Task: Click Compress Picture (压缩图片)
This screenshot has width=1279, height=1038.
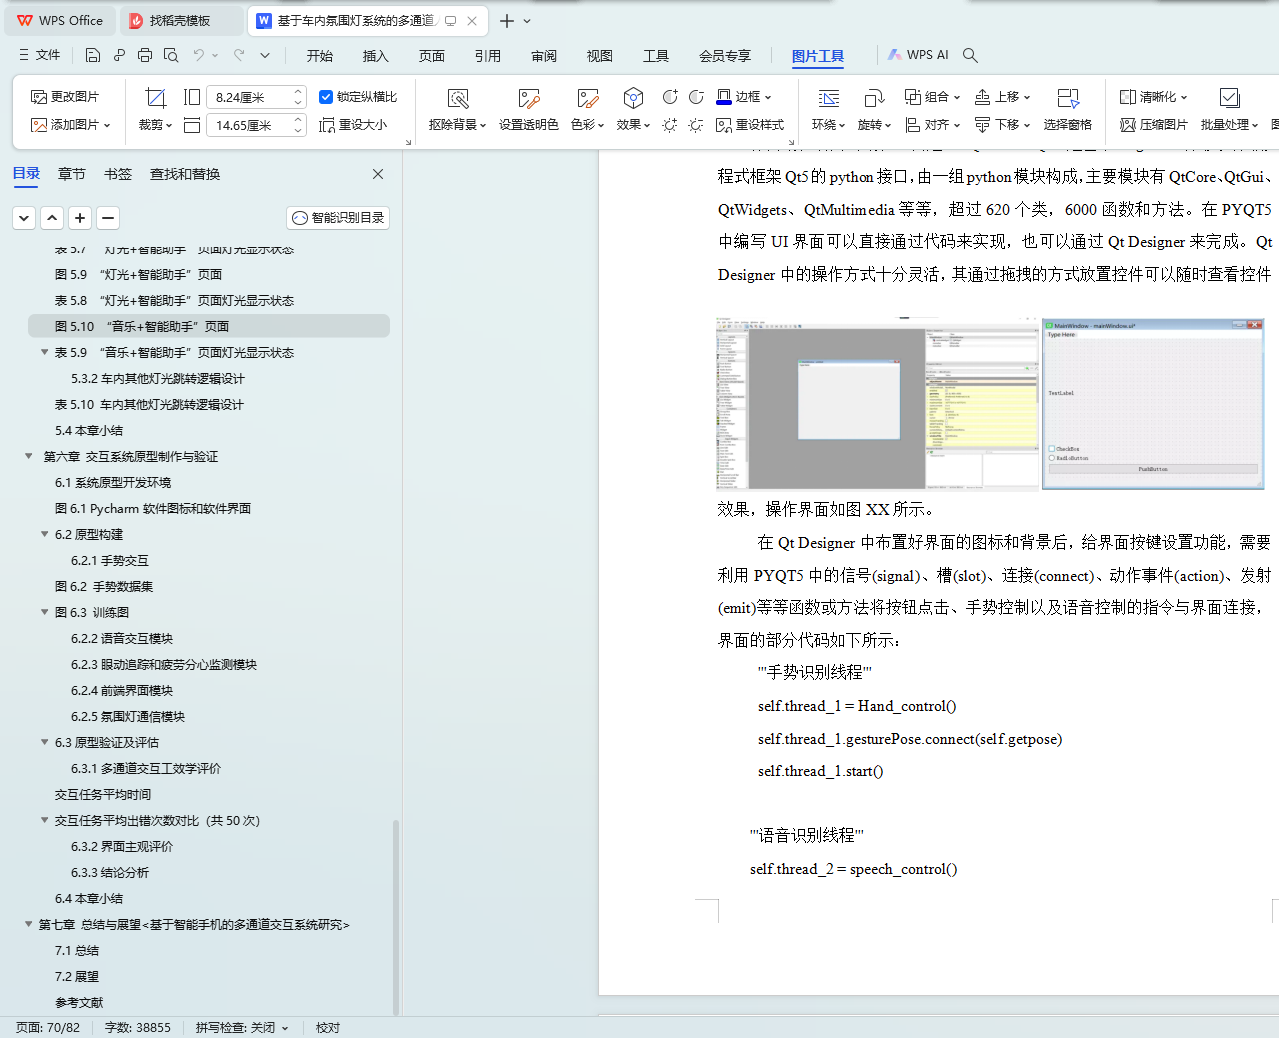Action: [1154, 125]
